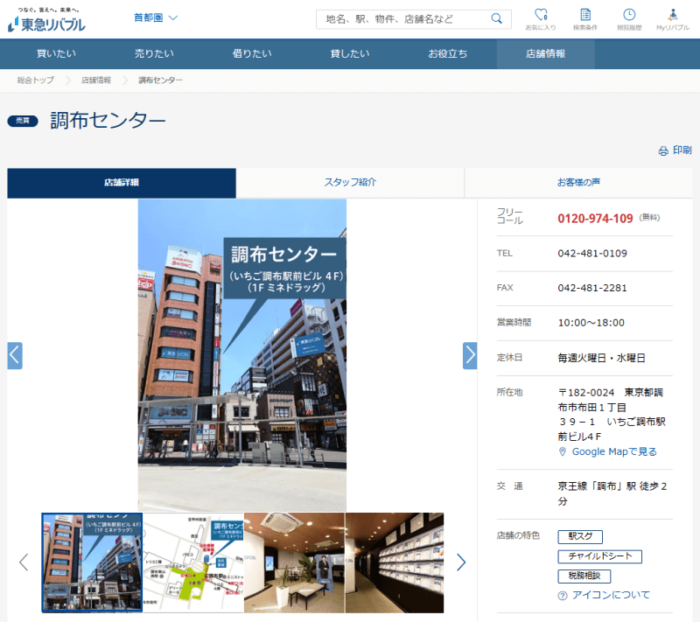Click the 税務相談 feature tag

pos(584,576)
